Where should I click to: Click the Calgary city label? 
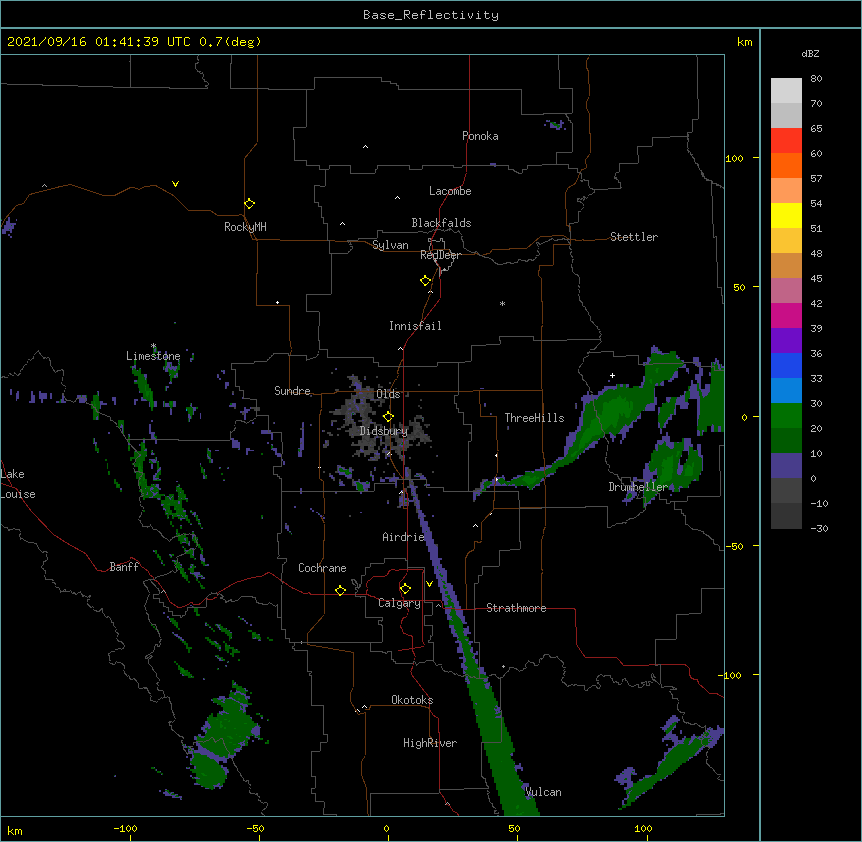[399, 603]
